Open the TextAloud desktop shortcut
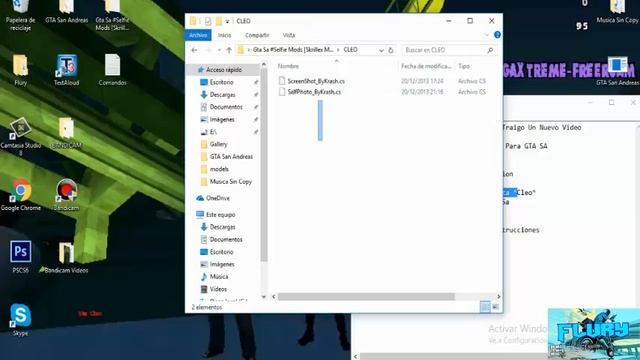640x360 pixels. tap(67, 69)
